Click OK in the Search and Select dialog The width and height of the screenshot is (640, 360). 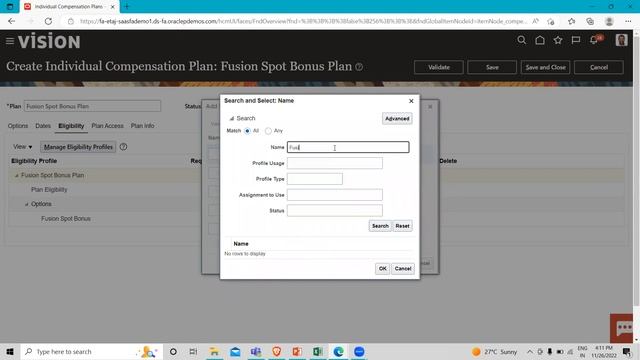point(382,269)
